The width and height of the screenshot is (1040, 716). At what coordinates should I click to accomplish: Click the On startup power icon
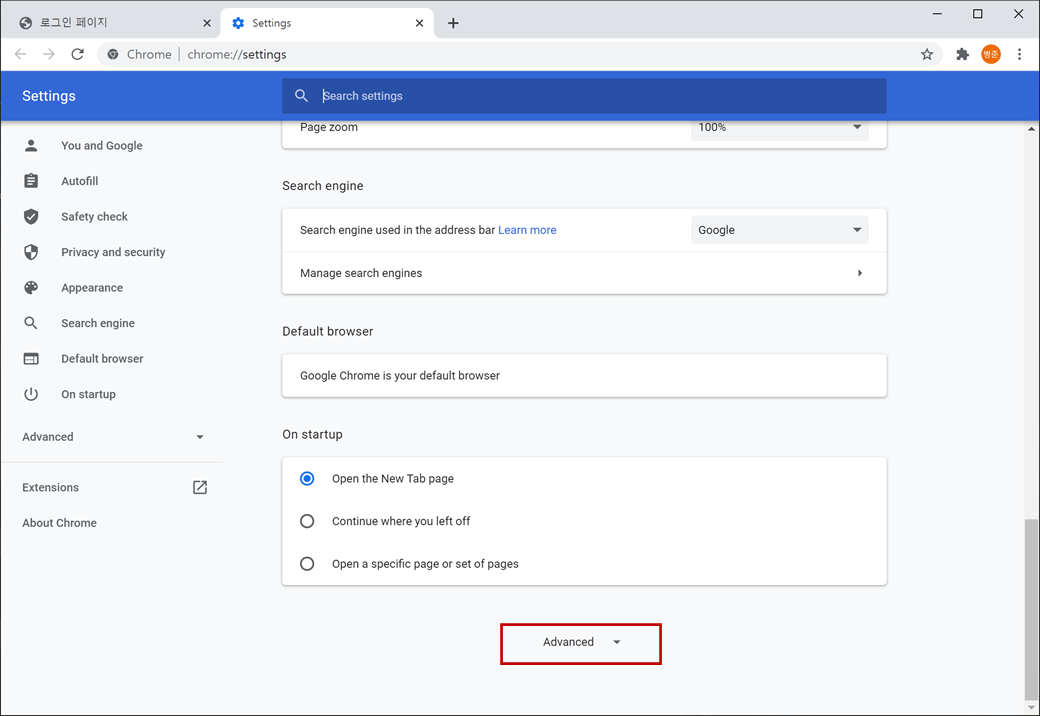tap(31, 394)
